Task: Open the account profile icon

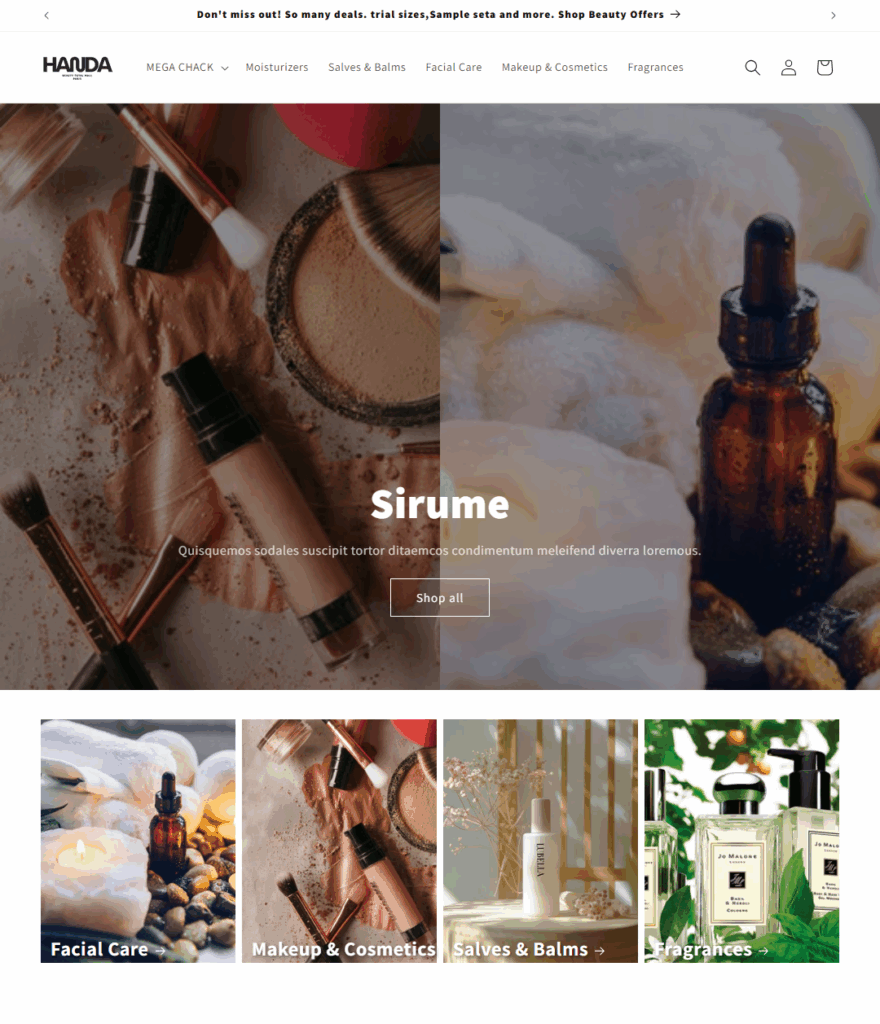Action: coord(789,67)
